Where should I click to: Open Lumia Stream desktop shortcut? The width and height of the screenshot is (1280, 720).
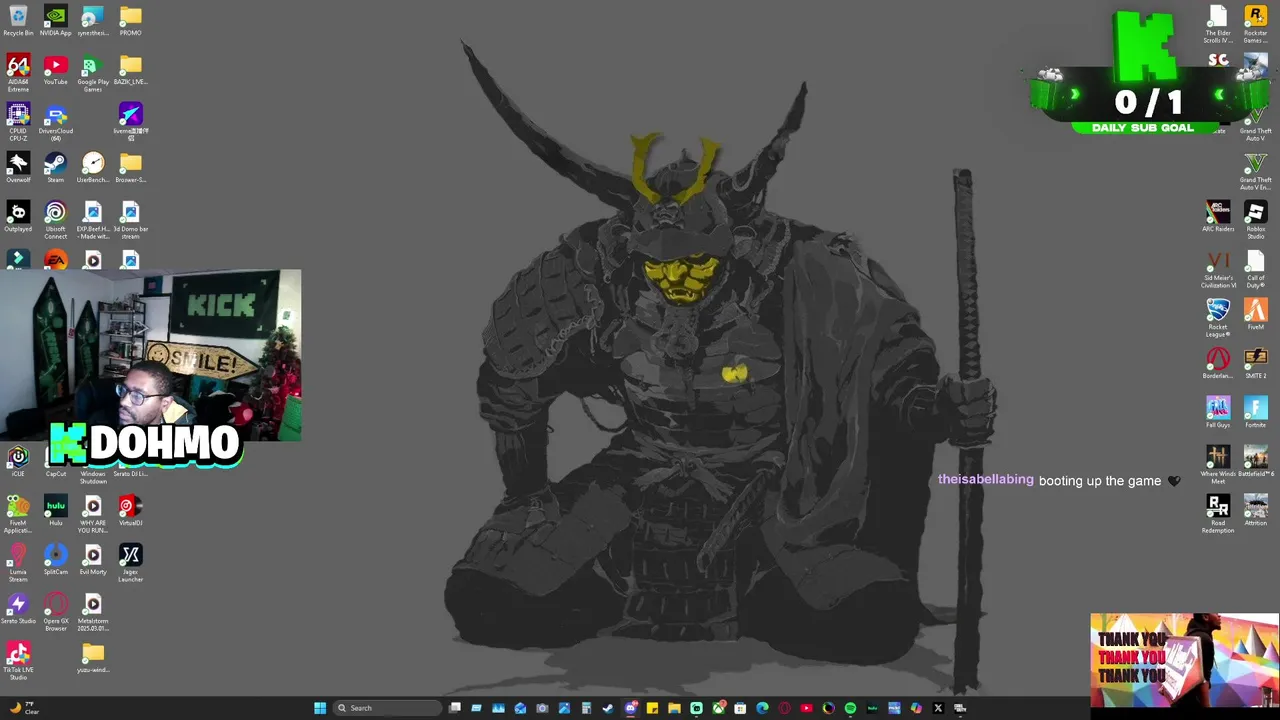pos(18,563)
